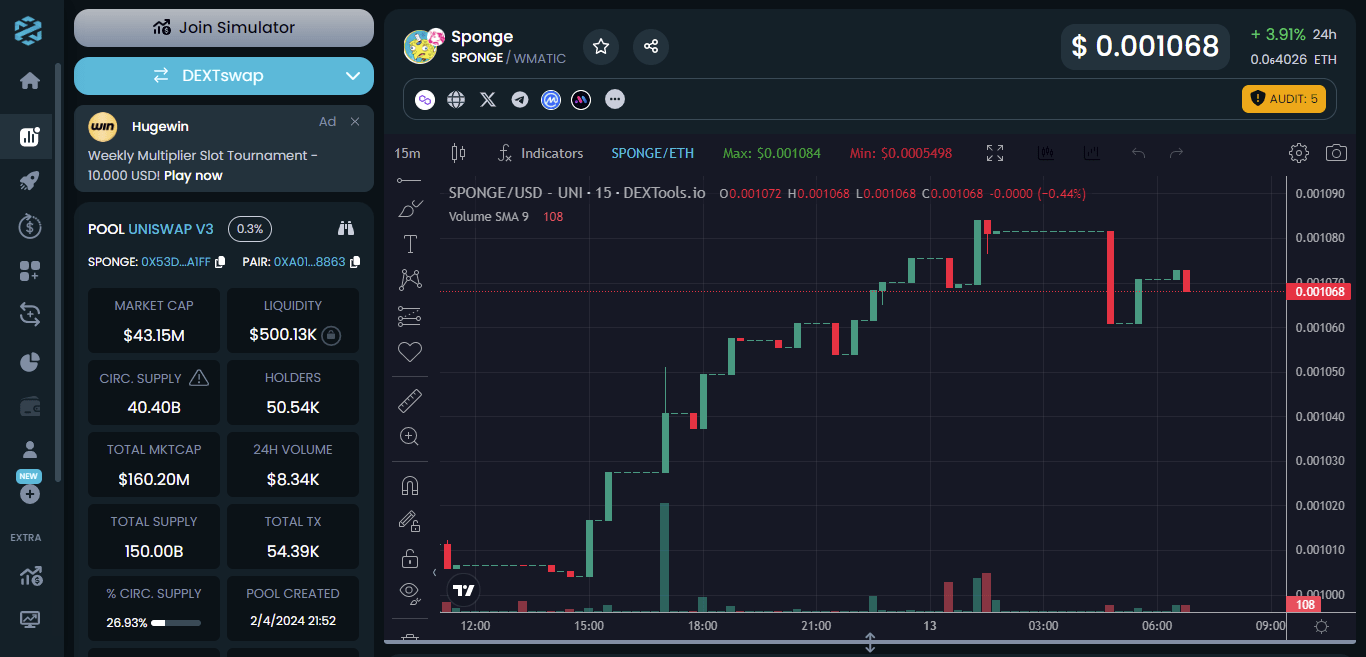Open the wallet sidebar icon

pos(30,407)
